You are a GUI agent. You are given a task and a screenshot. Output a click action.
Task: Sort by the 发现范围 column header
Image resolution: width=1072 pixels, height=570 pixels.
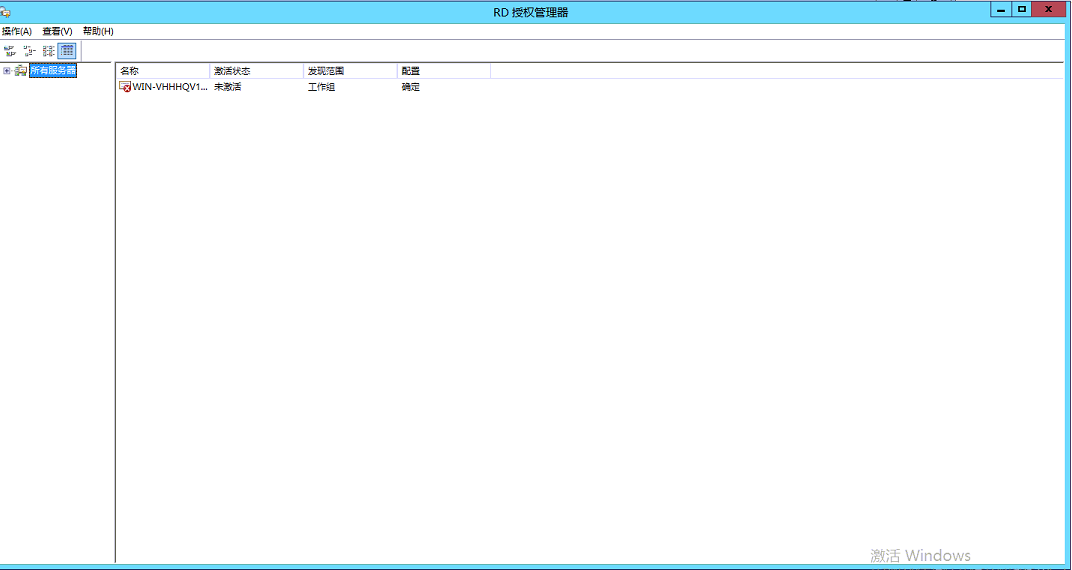click(x=350, y=71)
